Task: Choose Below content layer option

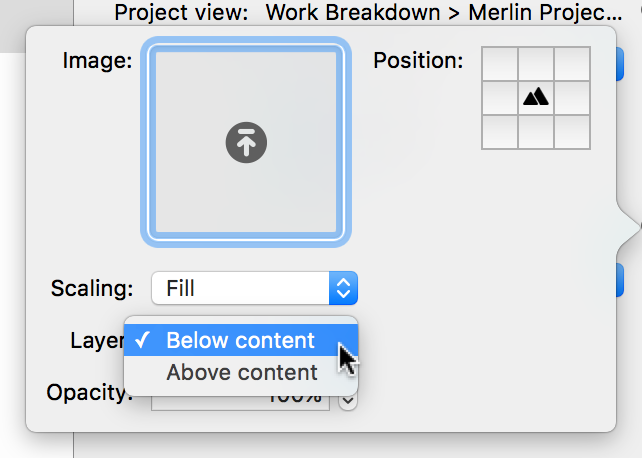Action: [241, 340]
